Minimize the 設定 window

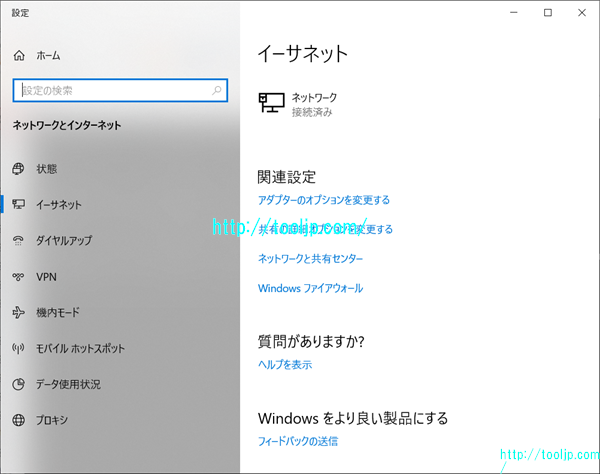click(514, 13)
